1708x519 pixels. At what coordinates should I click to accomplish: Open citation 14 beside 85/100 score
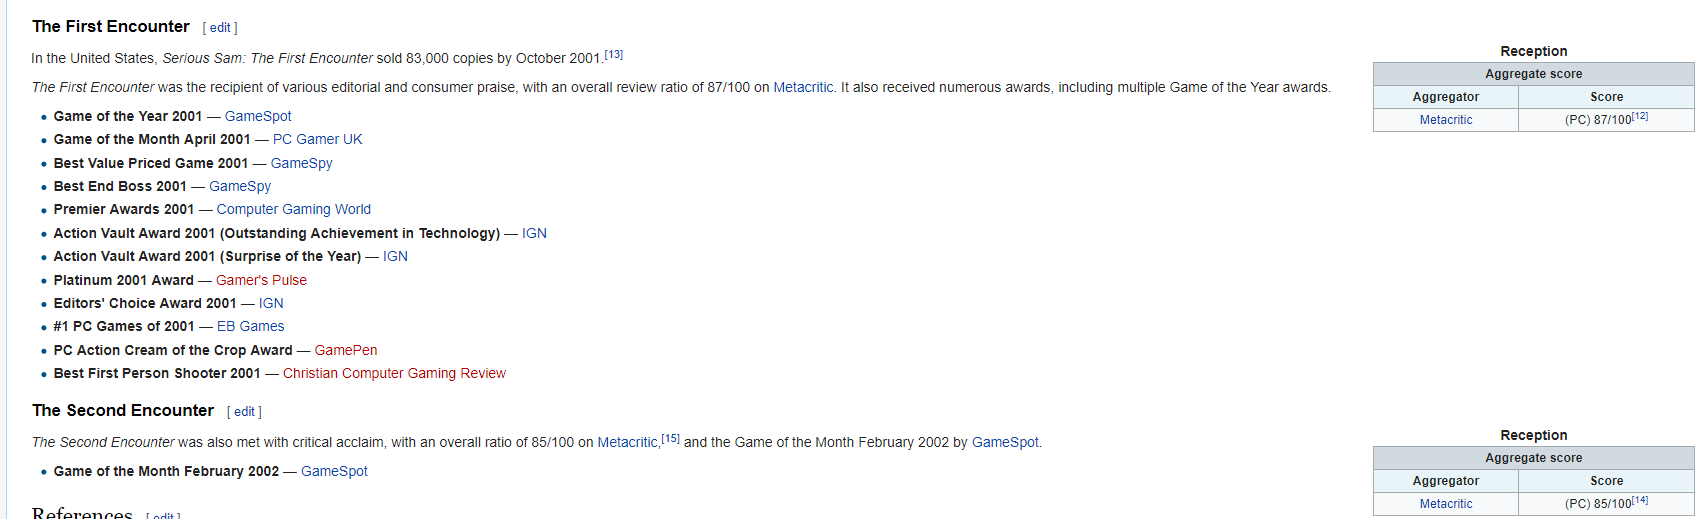coord(1640,501)
